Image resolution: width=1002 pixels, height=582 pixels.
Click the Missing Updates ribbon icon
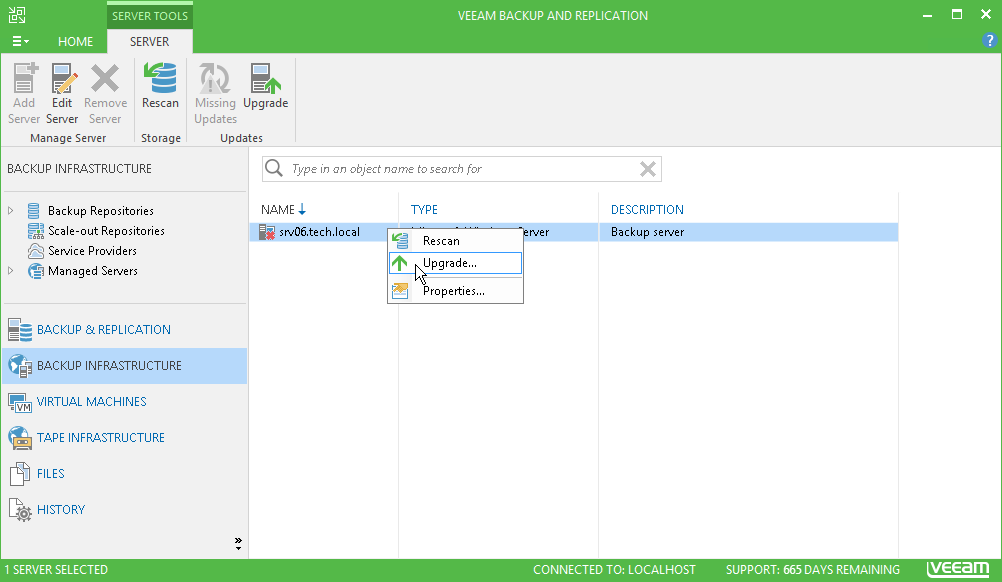215,79
